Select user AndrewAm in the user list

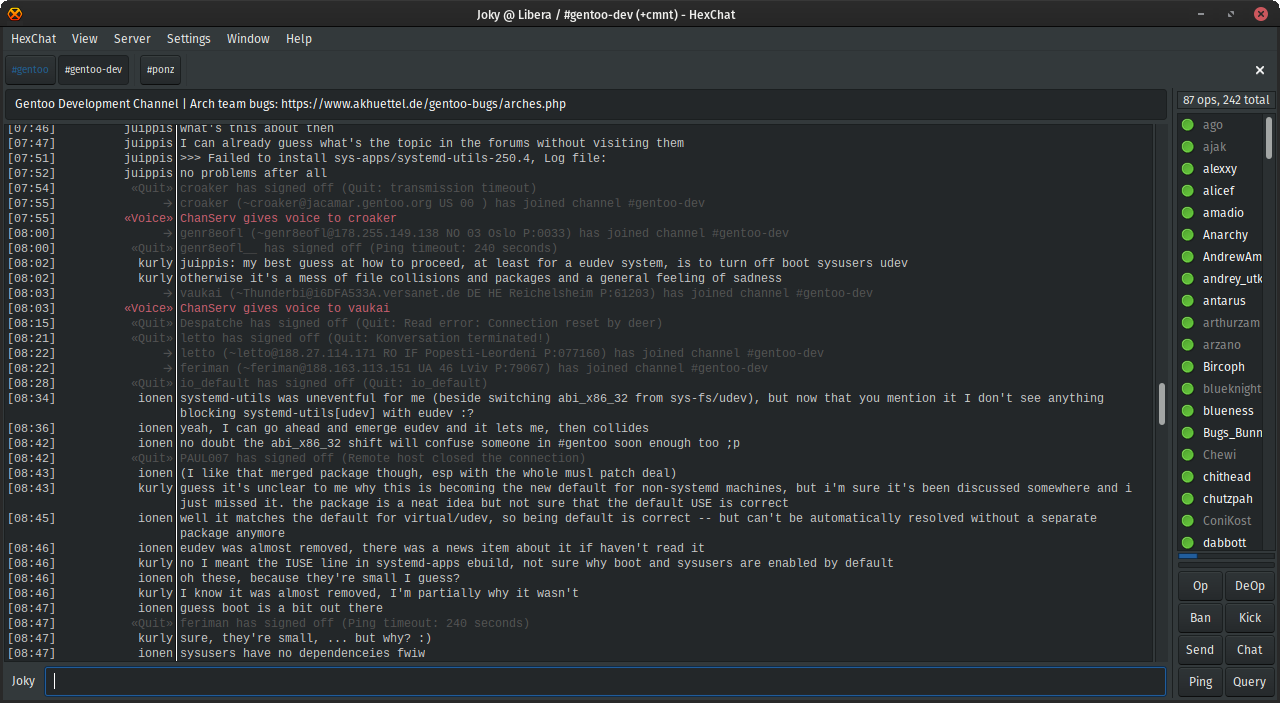[x=1232, y=257]
